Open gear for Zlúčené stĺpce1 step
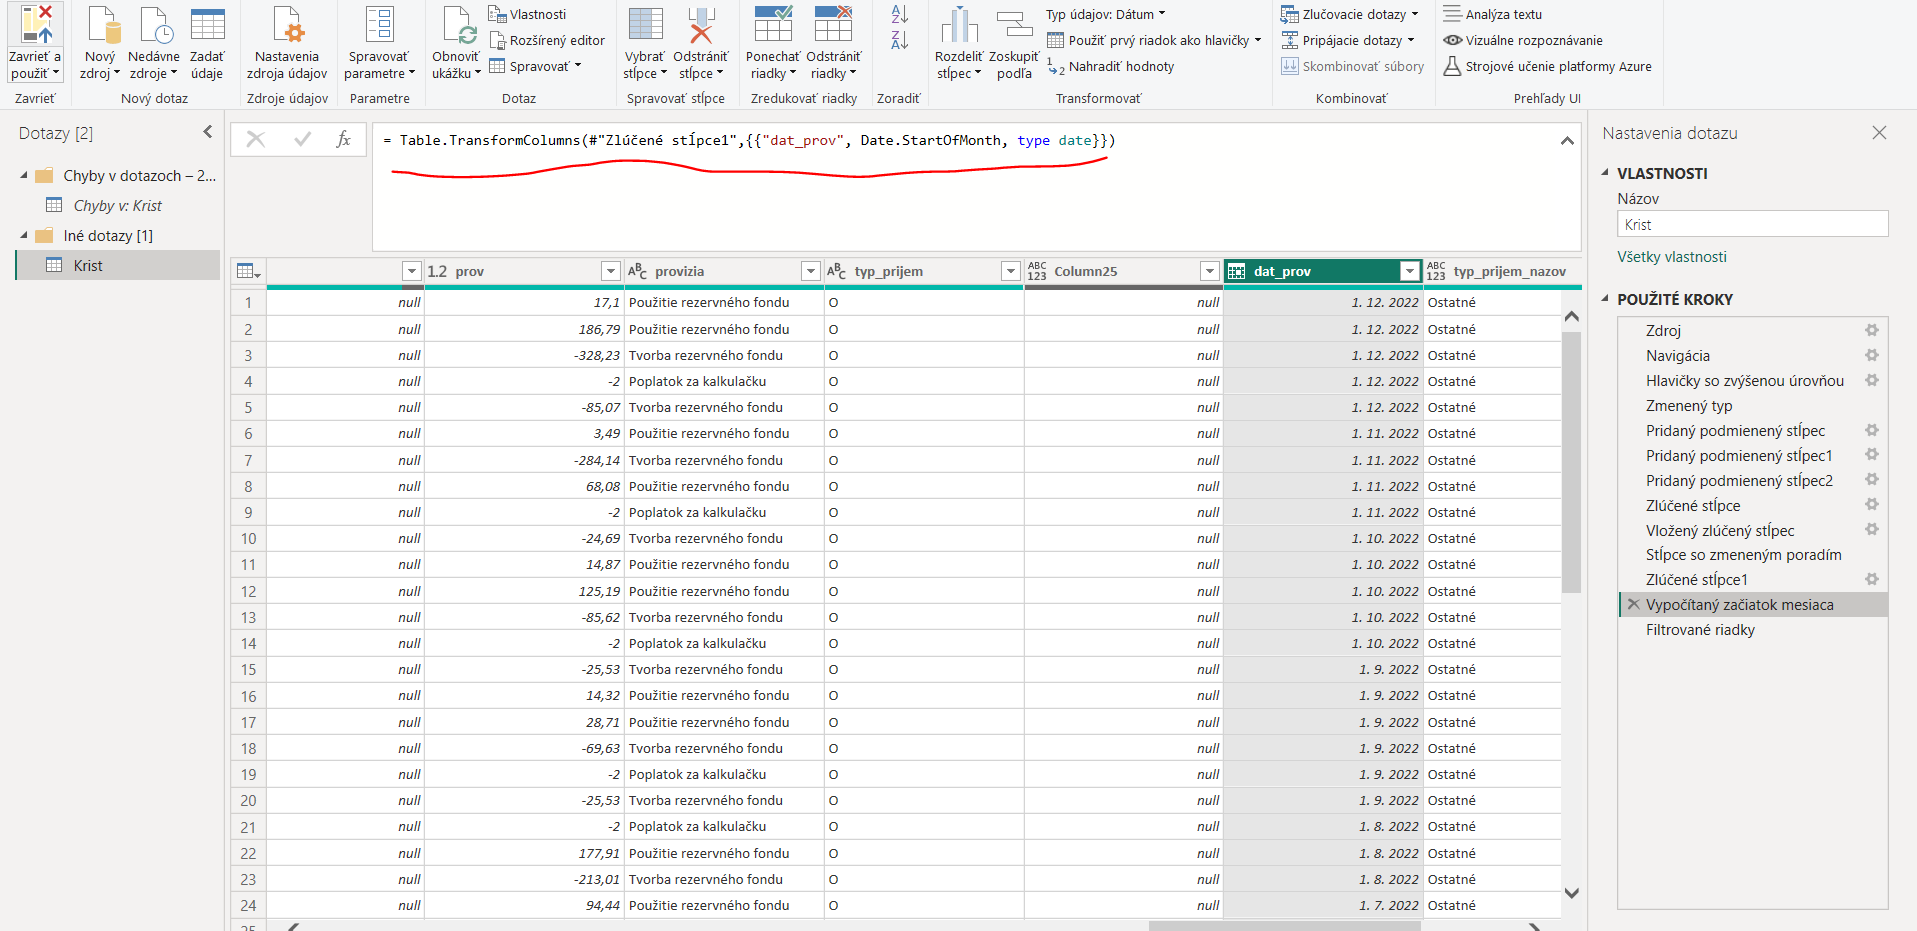 (1871, 579)
